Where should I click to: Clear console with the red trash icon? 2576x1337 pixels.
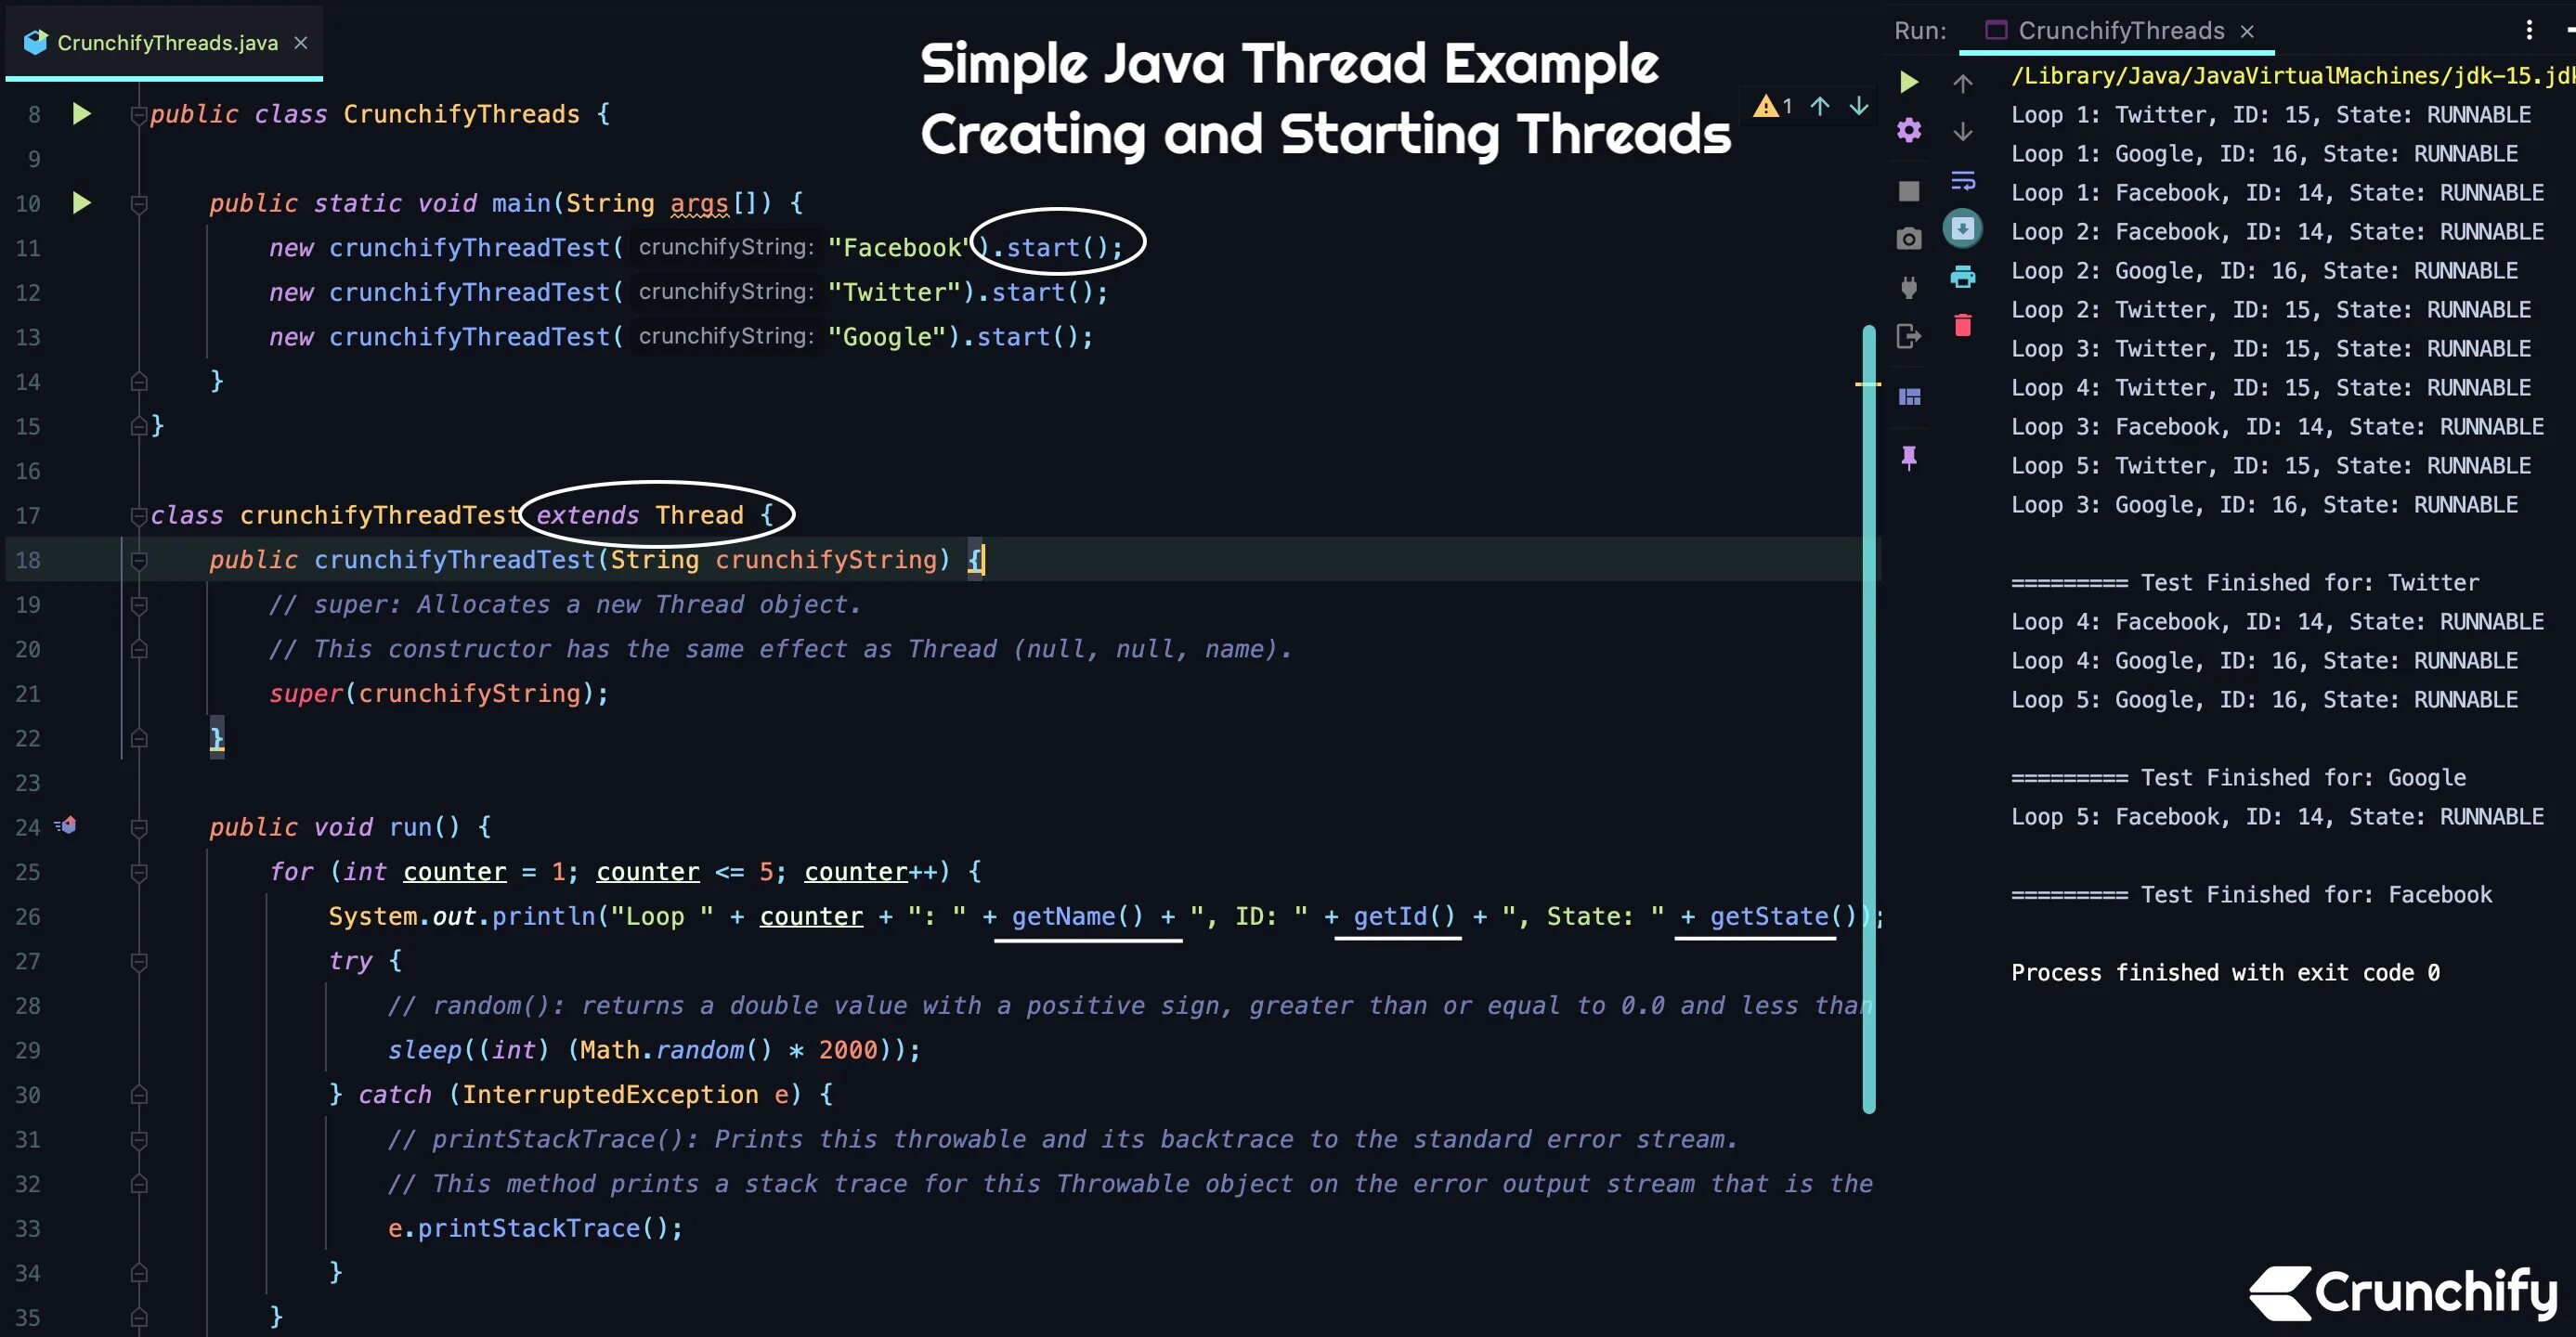(1962, 325)
